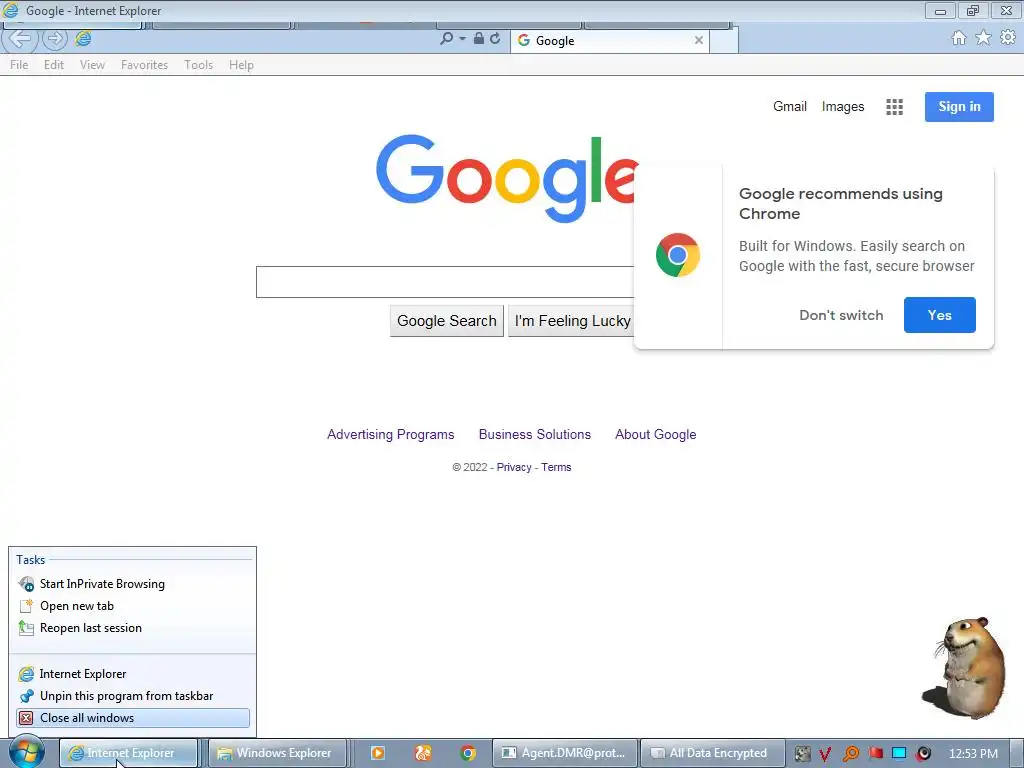Viewport: 1024px width, 768px height.
Task: Open About Google link
Action: pyautogui.click(x=656, y=434)
